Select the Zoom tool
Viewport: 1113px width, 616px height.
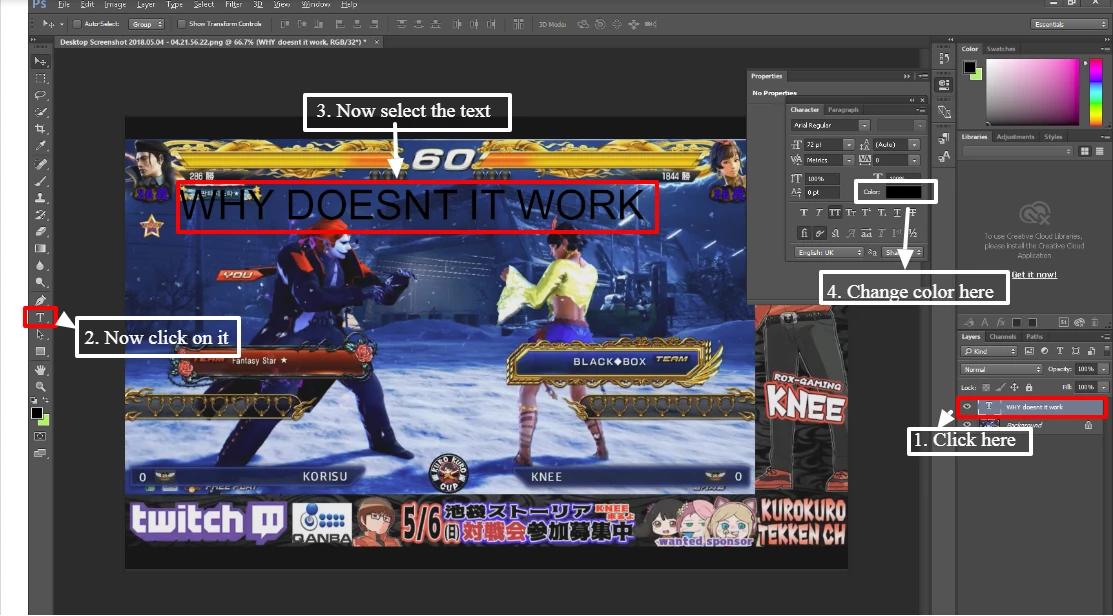point(40,387)
